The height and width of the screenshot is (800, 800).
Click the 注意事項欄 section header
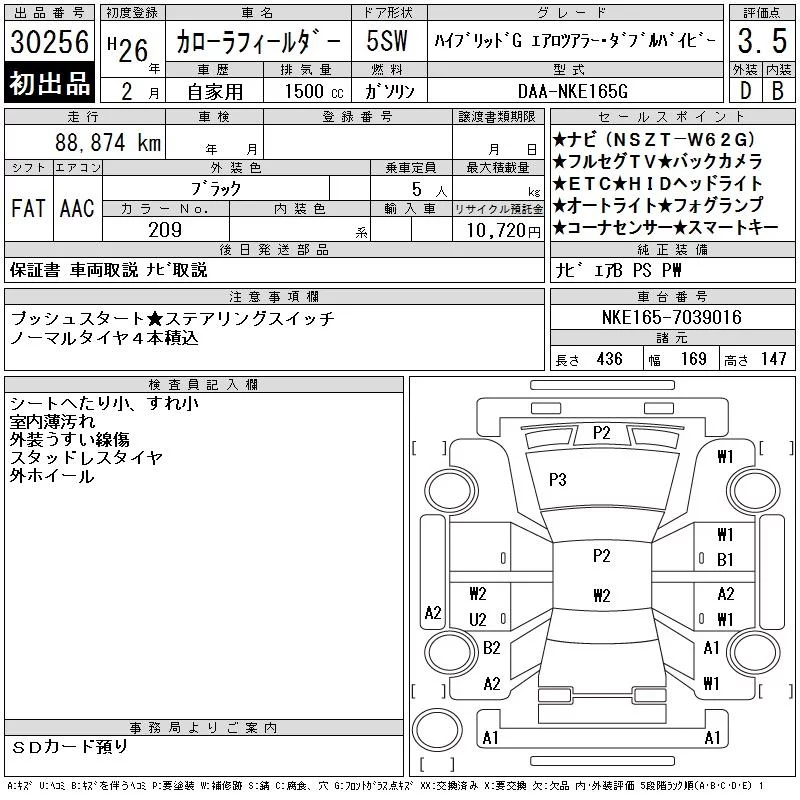pyautogui.click(x=274, y=296)
